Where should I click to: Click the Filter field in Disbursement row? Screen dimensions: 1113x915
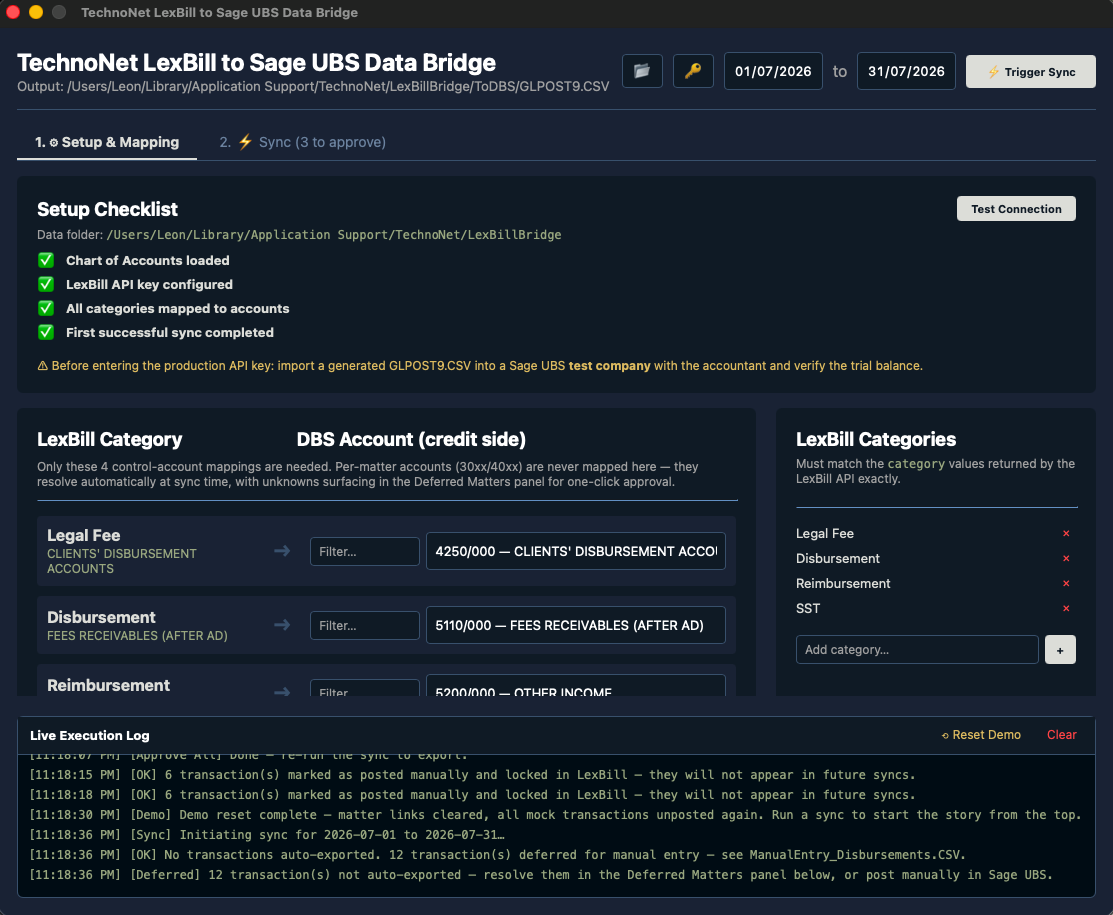tap(364, 625)
